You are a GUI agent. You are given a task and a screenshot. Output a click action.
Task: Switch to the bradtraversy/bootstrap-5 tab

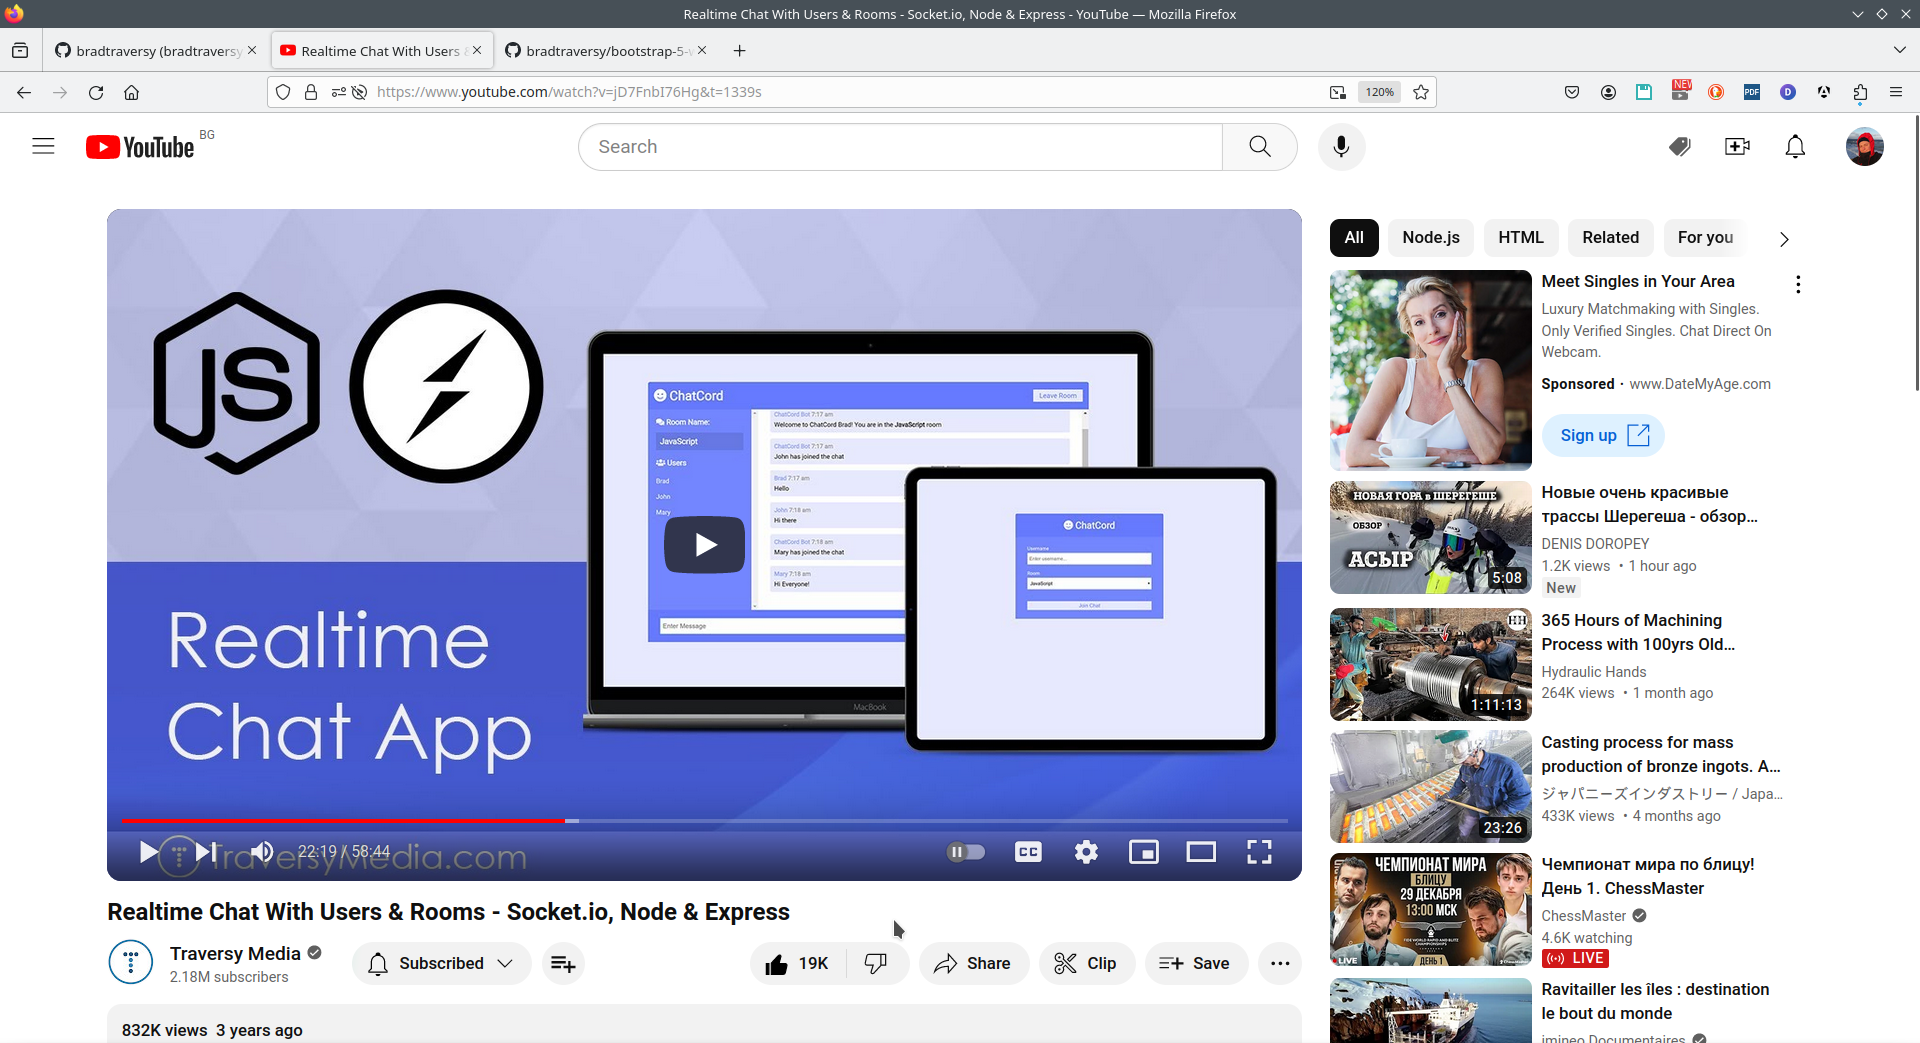(x=607, y=51)
